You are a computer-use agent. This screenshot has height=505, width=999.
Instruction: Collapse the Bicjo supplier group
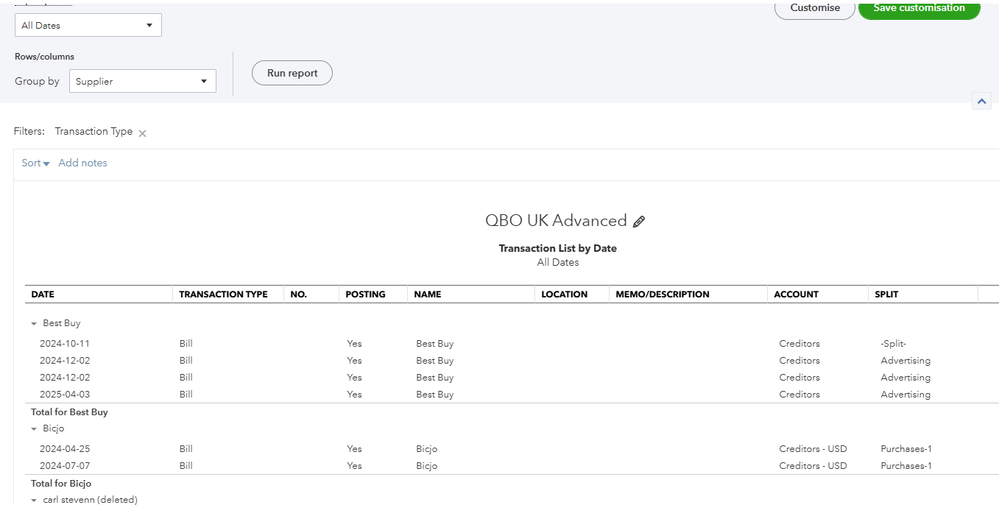coord(34,429)
